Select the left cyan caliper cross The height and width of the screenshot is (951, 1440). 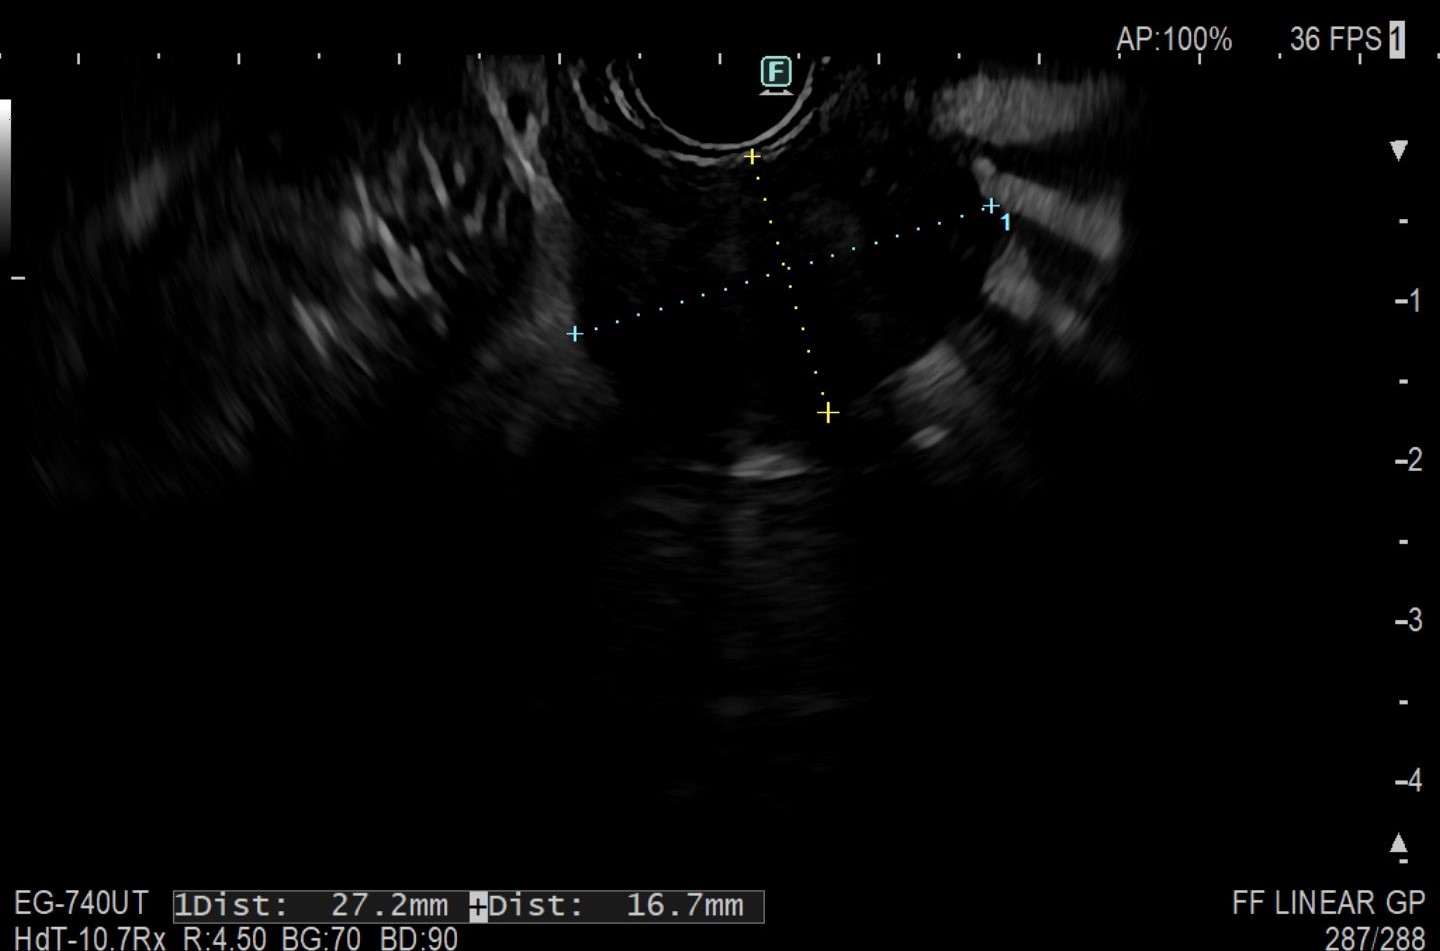click(x=574, y=333)
